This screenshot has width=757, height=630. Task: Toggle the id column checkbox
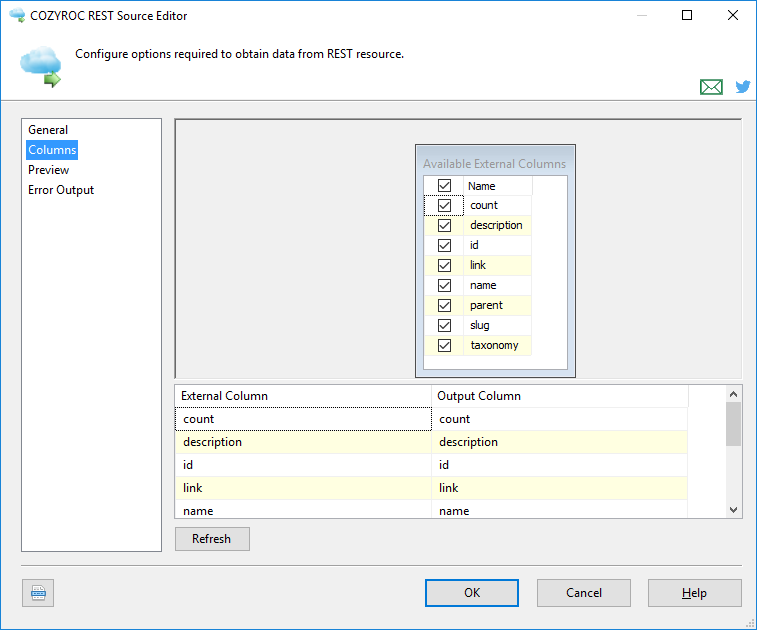[x=444, y=245]
